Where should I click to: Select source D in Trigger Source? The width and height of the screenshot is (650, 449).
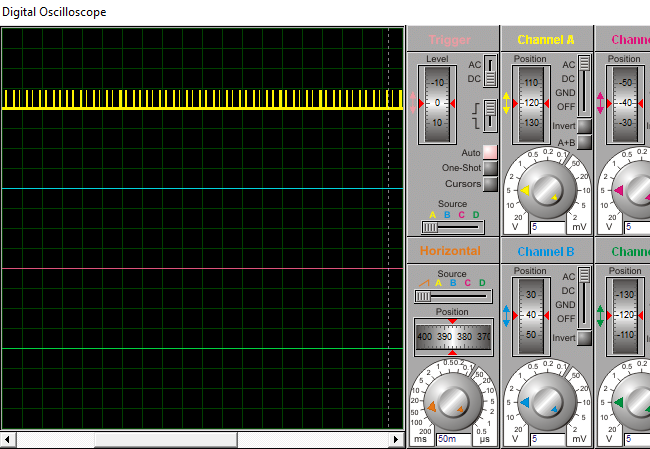476,215
